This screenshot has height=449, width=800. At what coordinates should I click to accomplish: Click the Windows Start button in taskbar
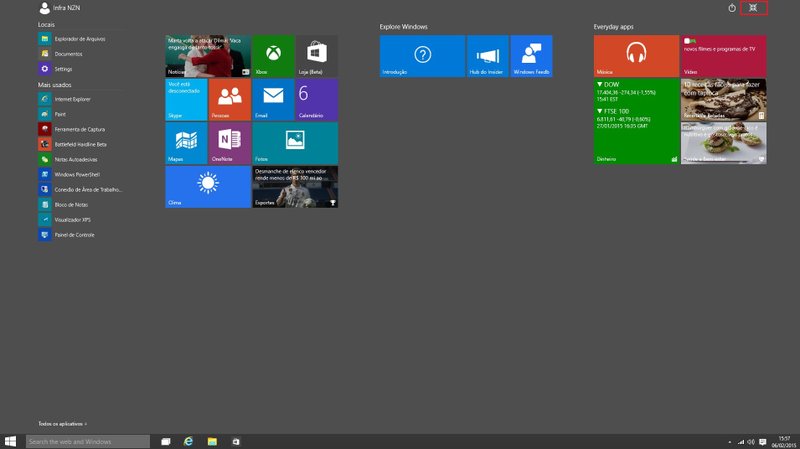(x=10, y=441)
